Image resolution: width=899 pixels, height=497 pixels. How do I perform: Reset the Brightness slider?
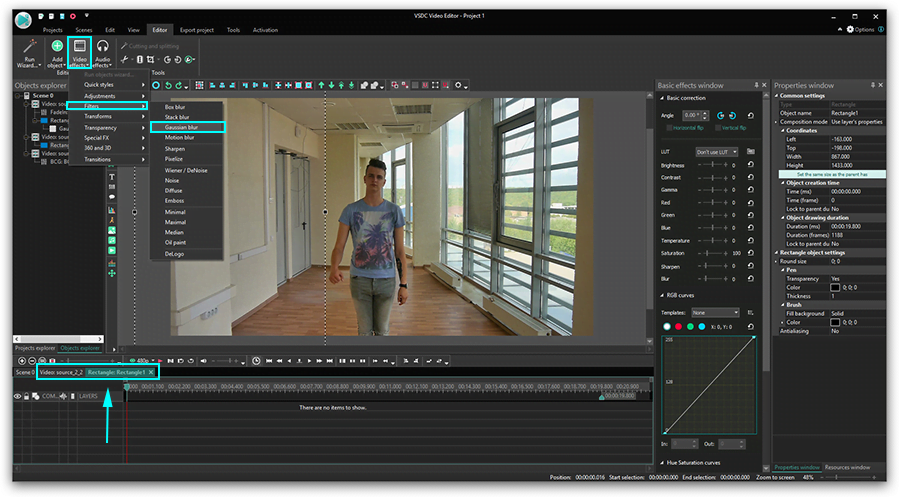[x=751, y=165]
